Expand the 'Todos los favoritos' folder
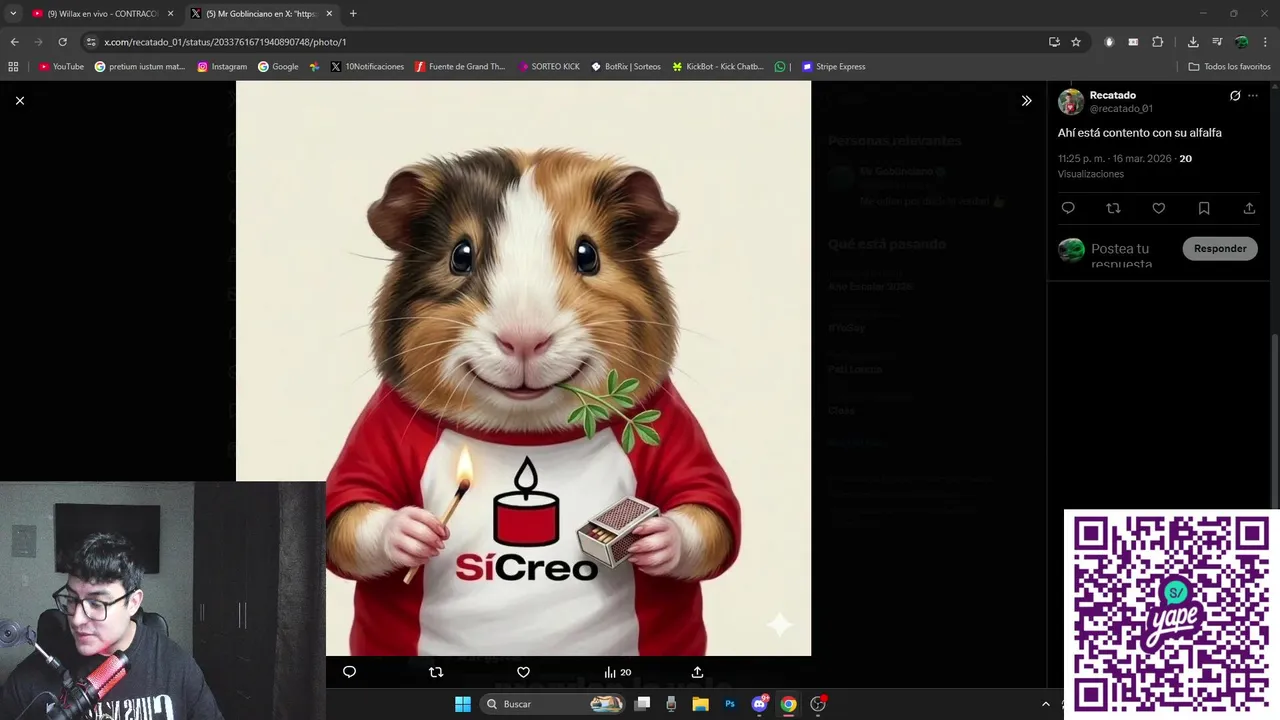 coord(1230,67)
